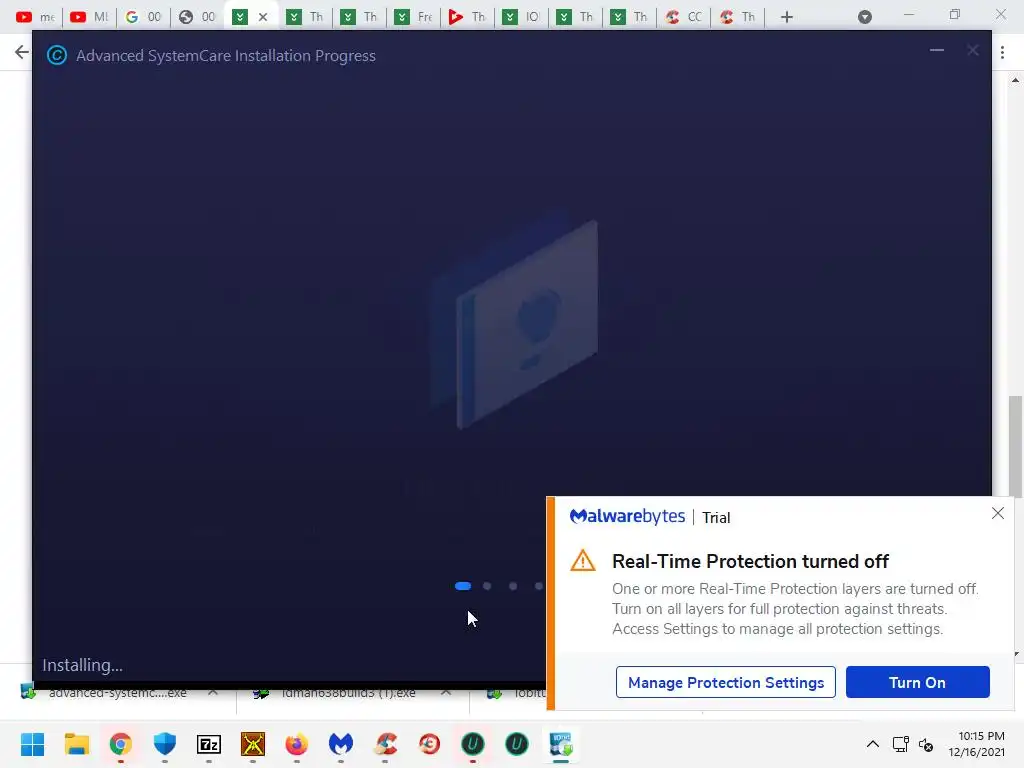
Task: Select the third slide indicator dot
Action: point(513,586)
